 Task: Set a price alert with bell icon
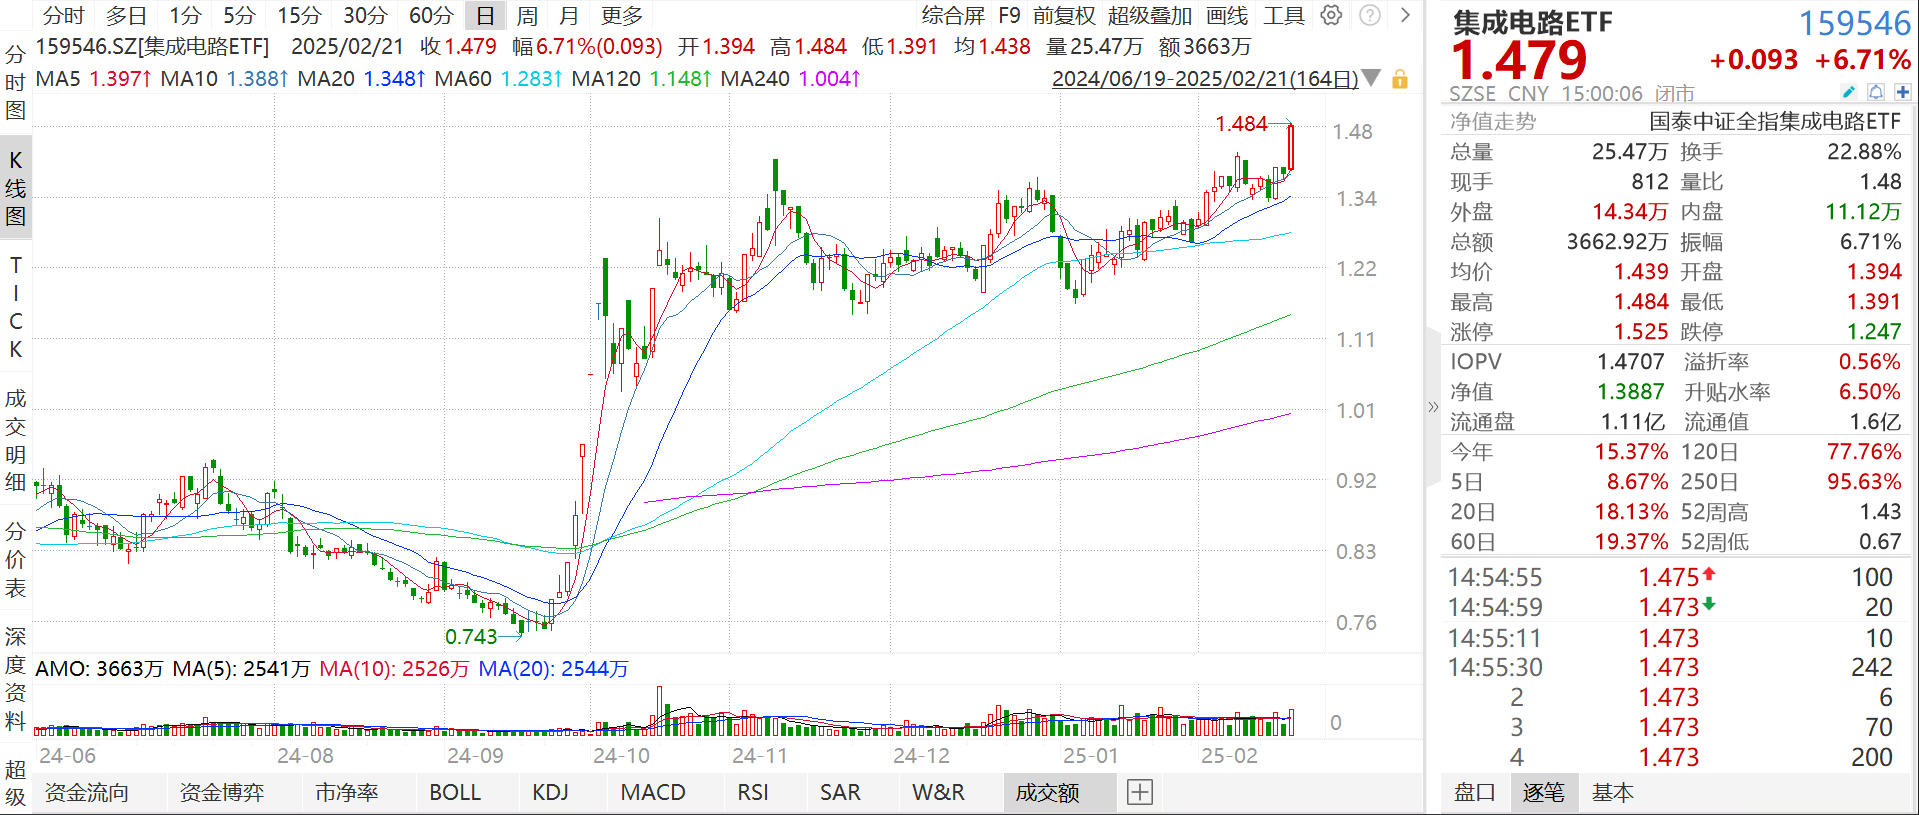click(x=1876, y=92)
